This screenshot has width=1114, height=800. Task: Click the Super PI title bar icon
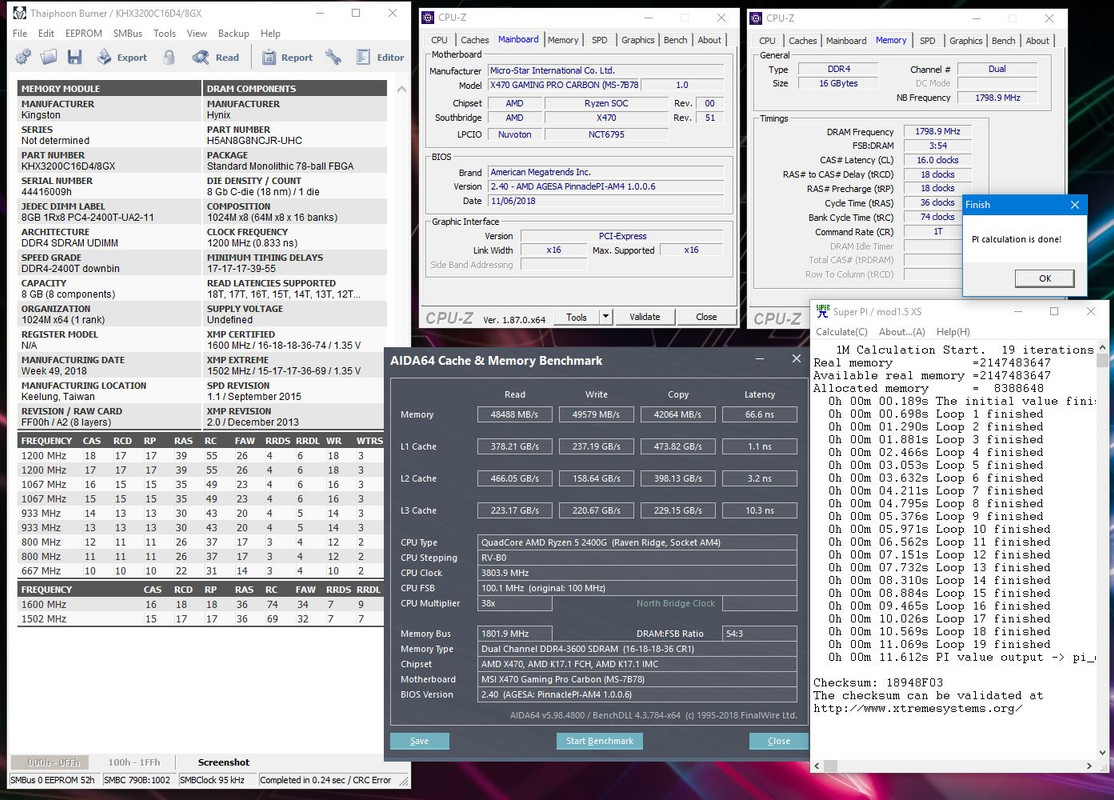tap(823, 311)
